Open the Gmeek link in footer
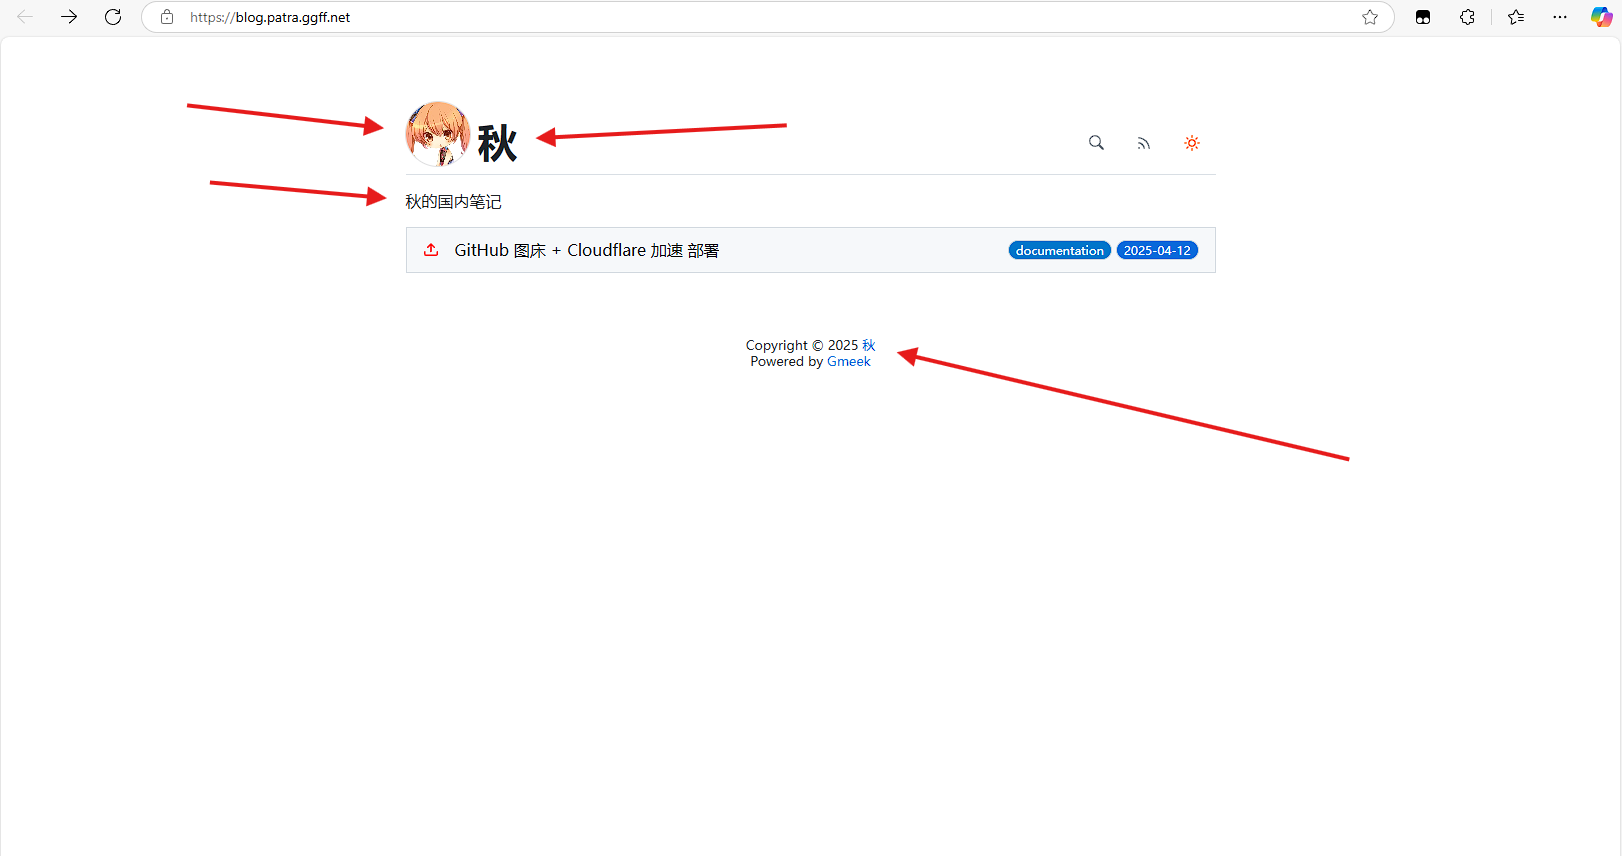The image size is (1622, 856). point(848,362)
